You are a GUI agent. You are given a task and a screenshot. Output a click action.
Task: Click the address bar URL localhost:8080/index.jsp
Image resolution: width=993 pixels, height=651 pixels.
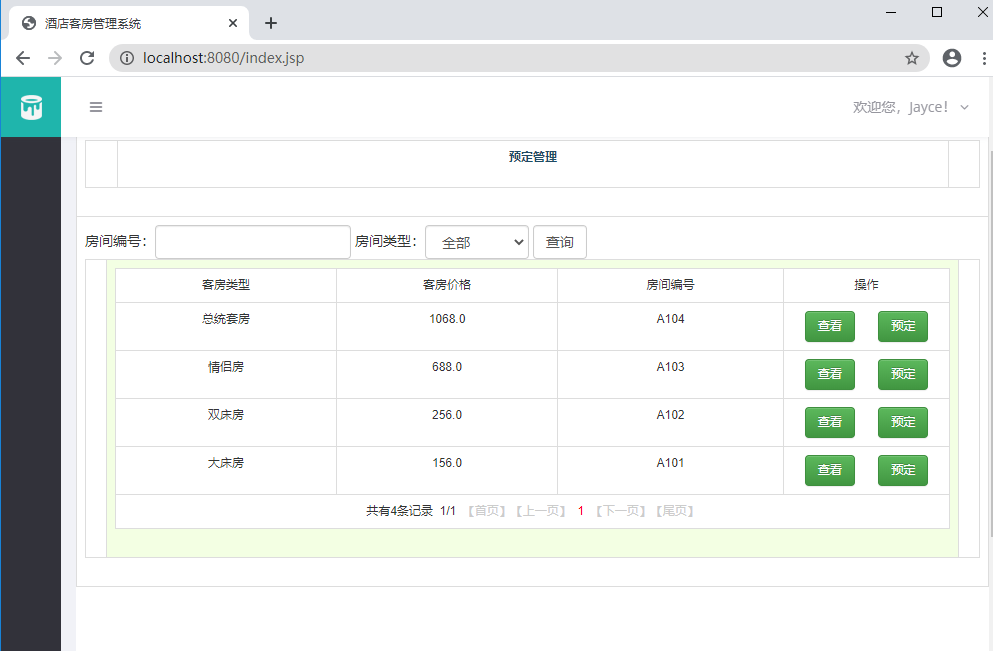click(223, 58)
